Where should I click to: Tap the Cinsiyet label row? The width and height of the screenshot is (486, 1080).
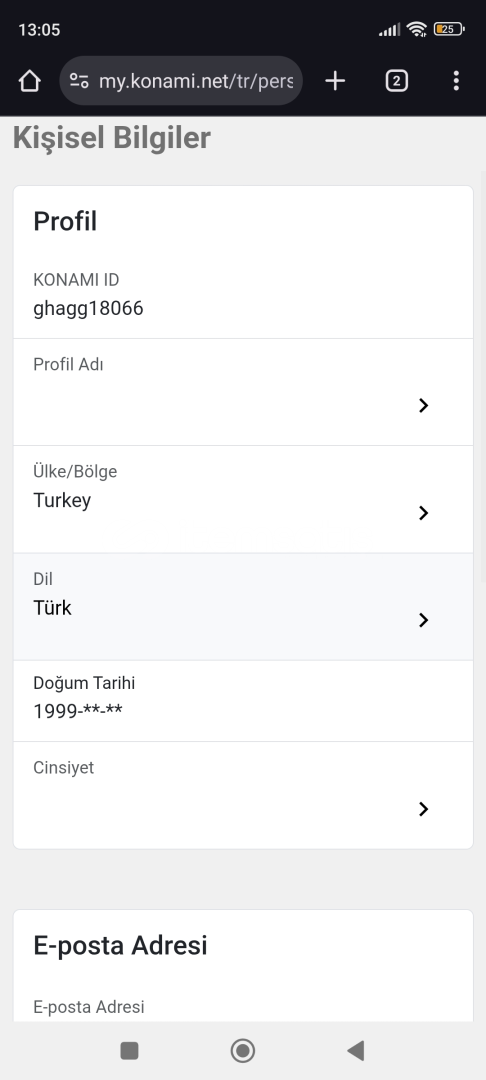tap(243, 796)
